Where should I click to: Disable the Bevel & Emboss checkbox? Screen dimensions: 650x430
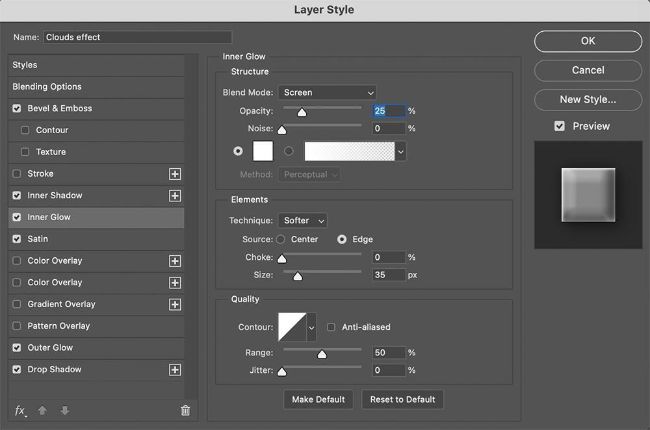[x=17, y=108]
